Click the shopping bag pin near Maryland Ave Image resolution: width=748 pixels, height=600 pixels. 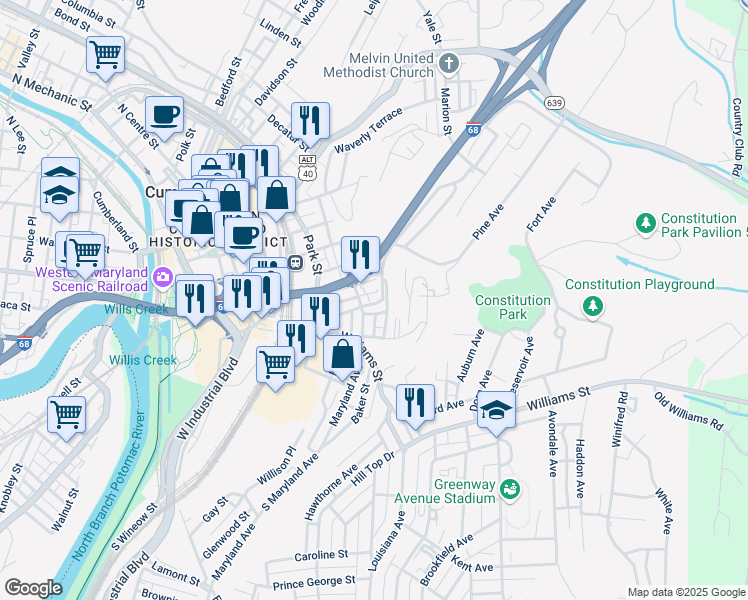342,354
